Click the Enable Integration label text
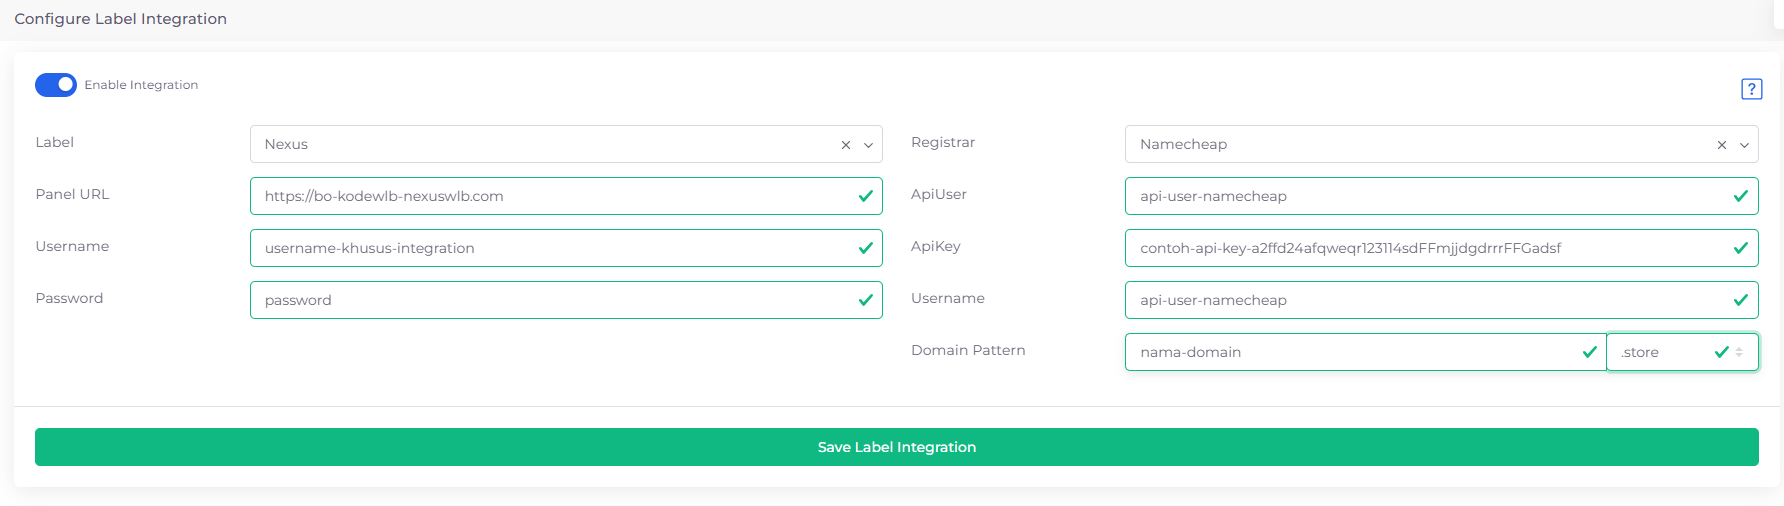The height and width of the screenshot is (506, 1784). click(141, 85)
